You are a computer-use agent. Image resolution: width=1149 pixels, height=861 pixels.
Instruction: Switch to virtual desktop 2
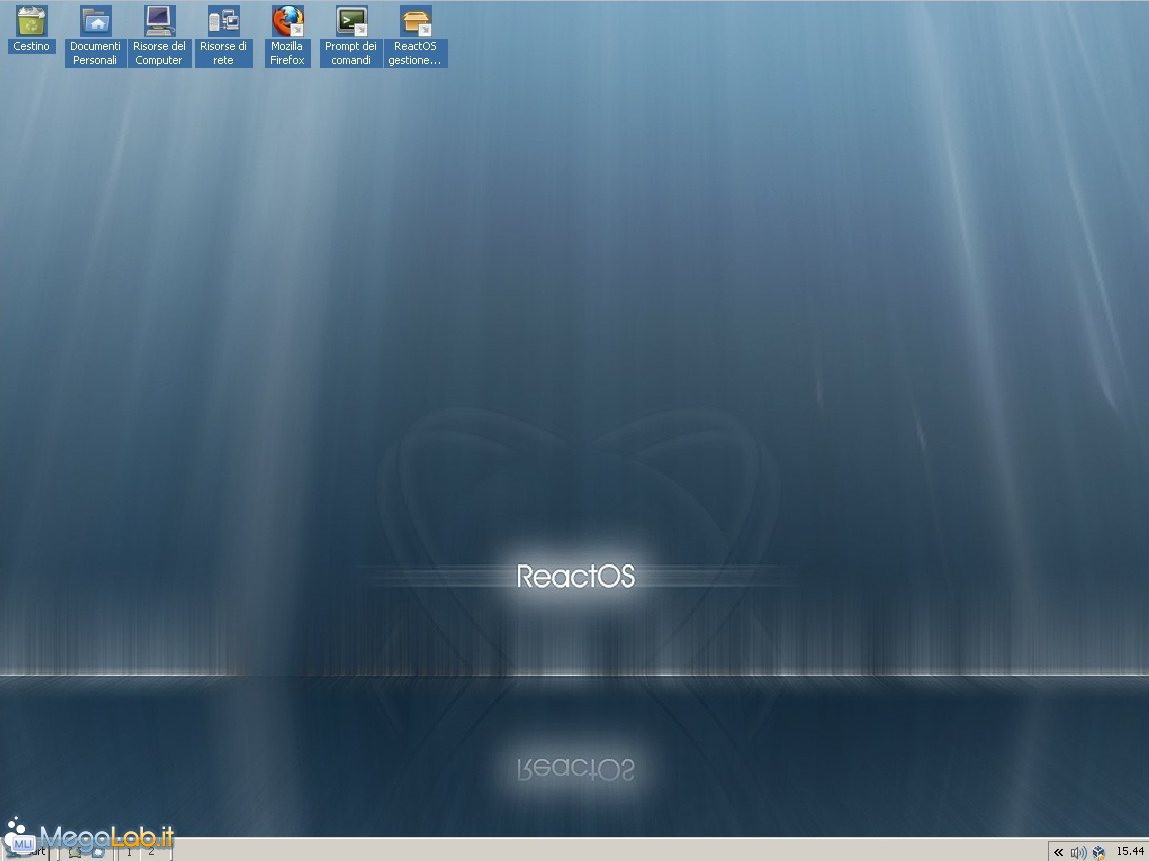click(x=152, y=851)
